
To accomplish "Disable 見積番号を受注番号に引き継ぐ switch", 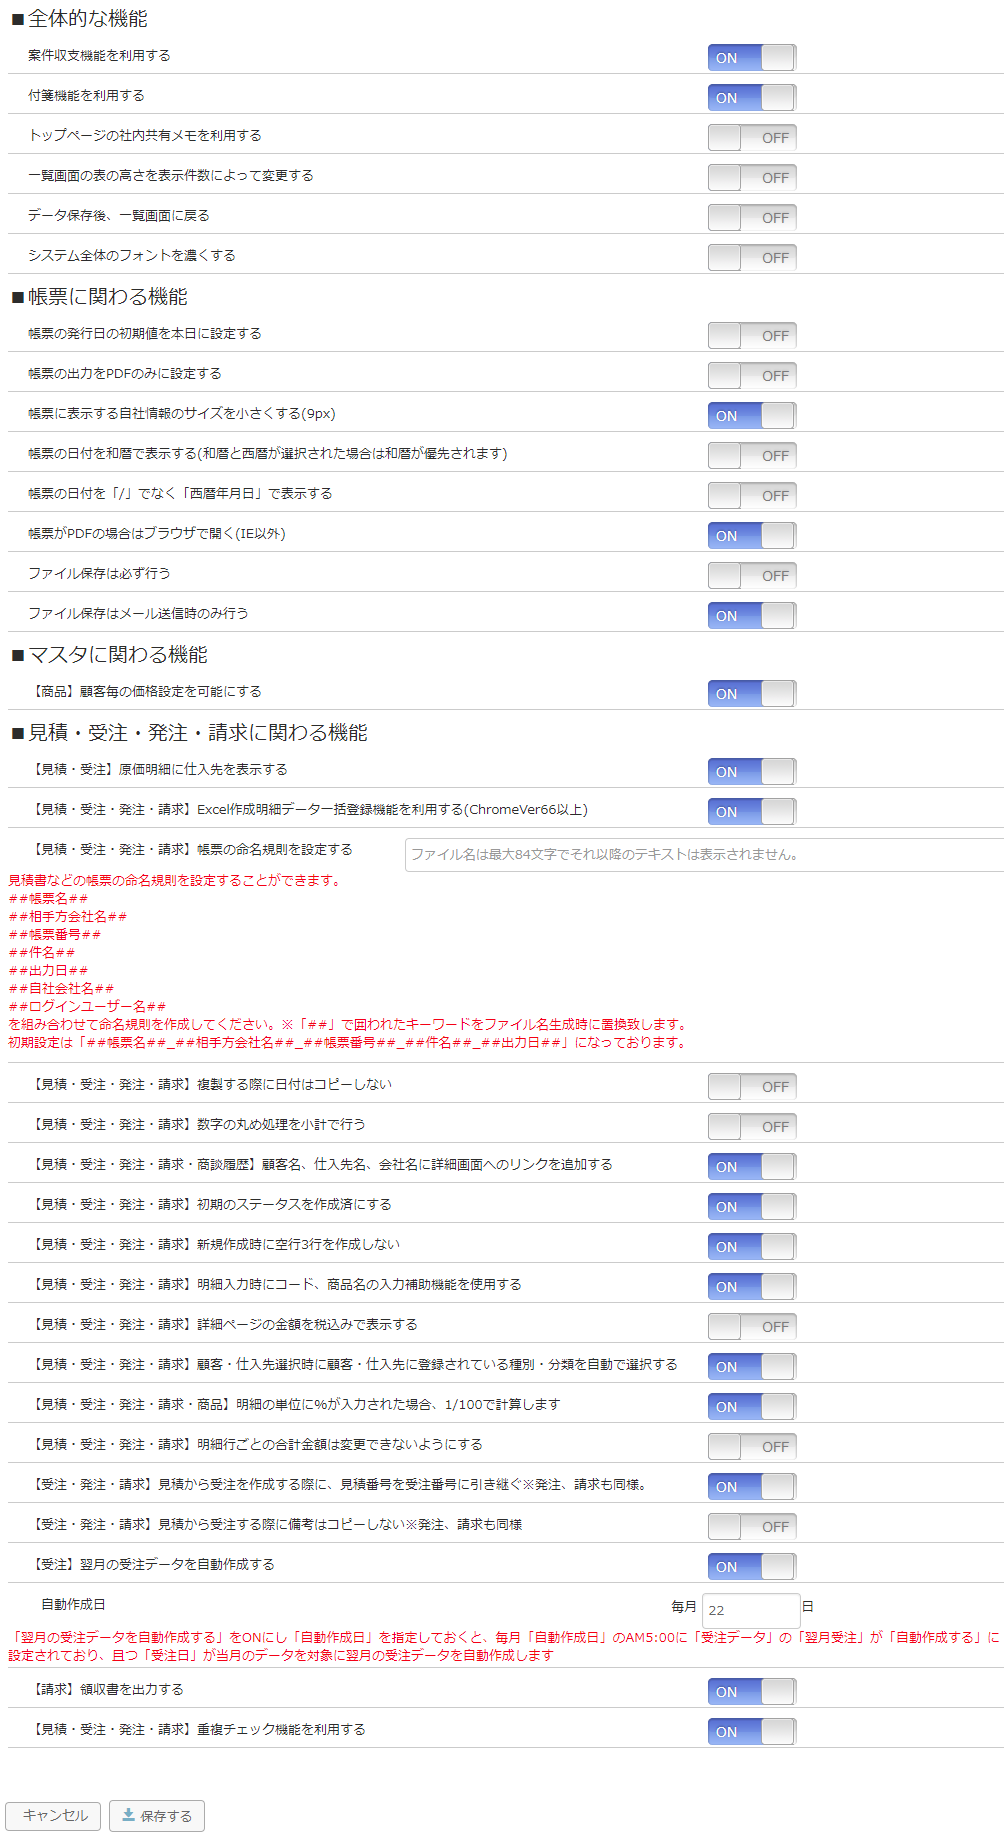I will tap(752, 1487).
